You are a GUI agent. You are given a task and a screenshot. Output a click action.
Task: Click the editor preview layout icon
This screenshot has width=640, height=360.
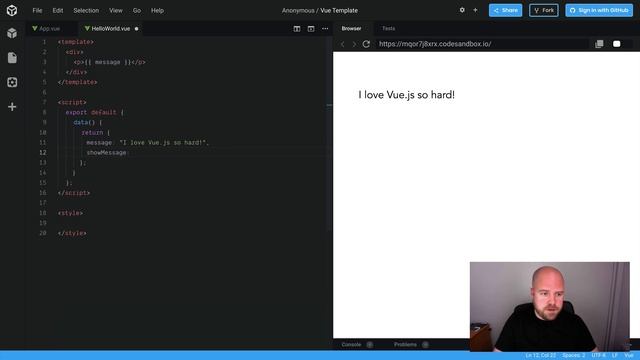311,29
